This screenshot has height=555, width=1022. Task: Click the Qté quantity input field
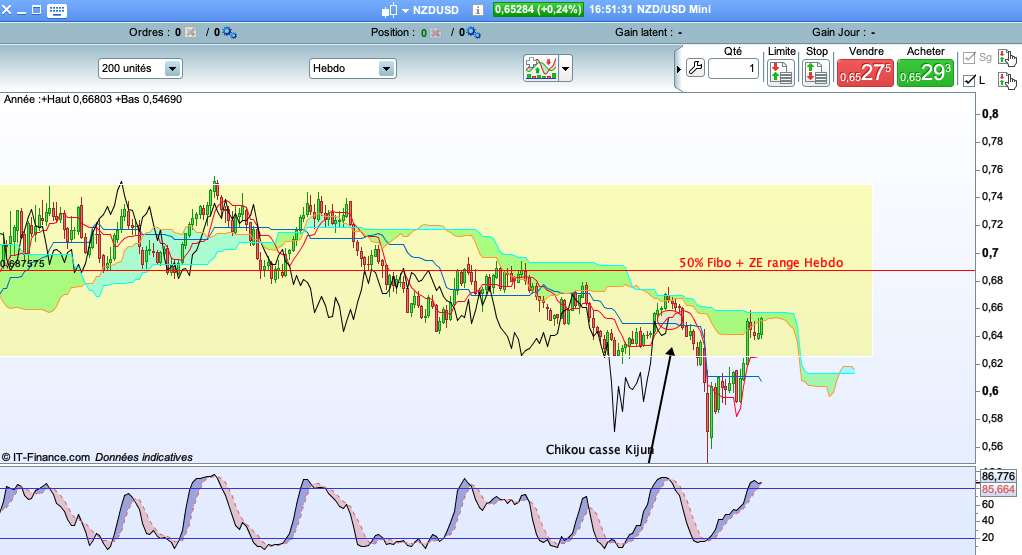[734, 69]
